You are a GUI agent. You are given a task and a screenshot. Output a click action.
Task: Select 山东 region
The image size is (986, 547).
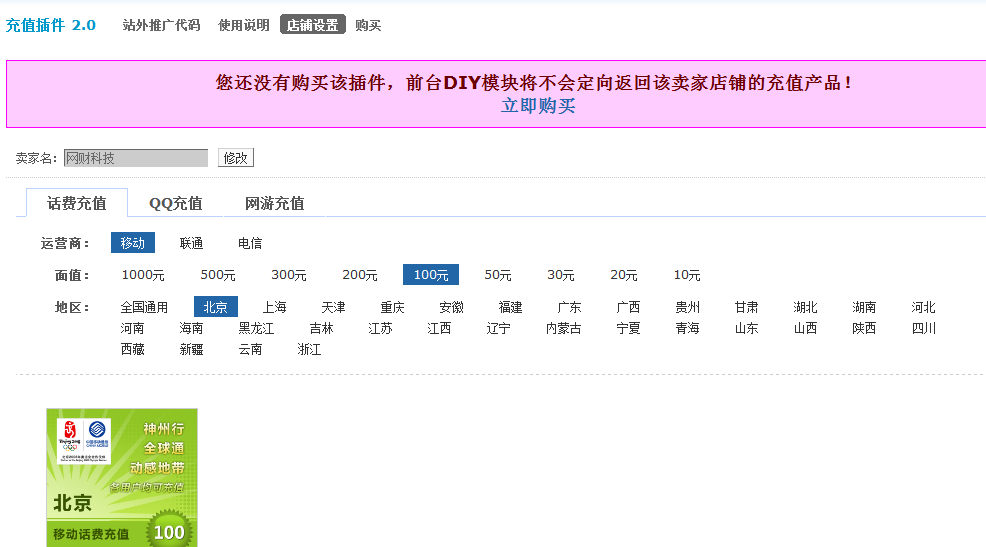[x=746, y=328]
